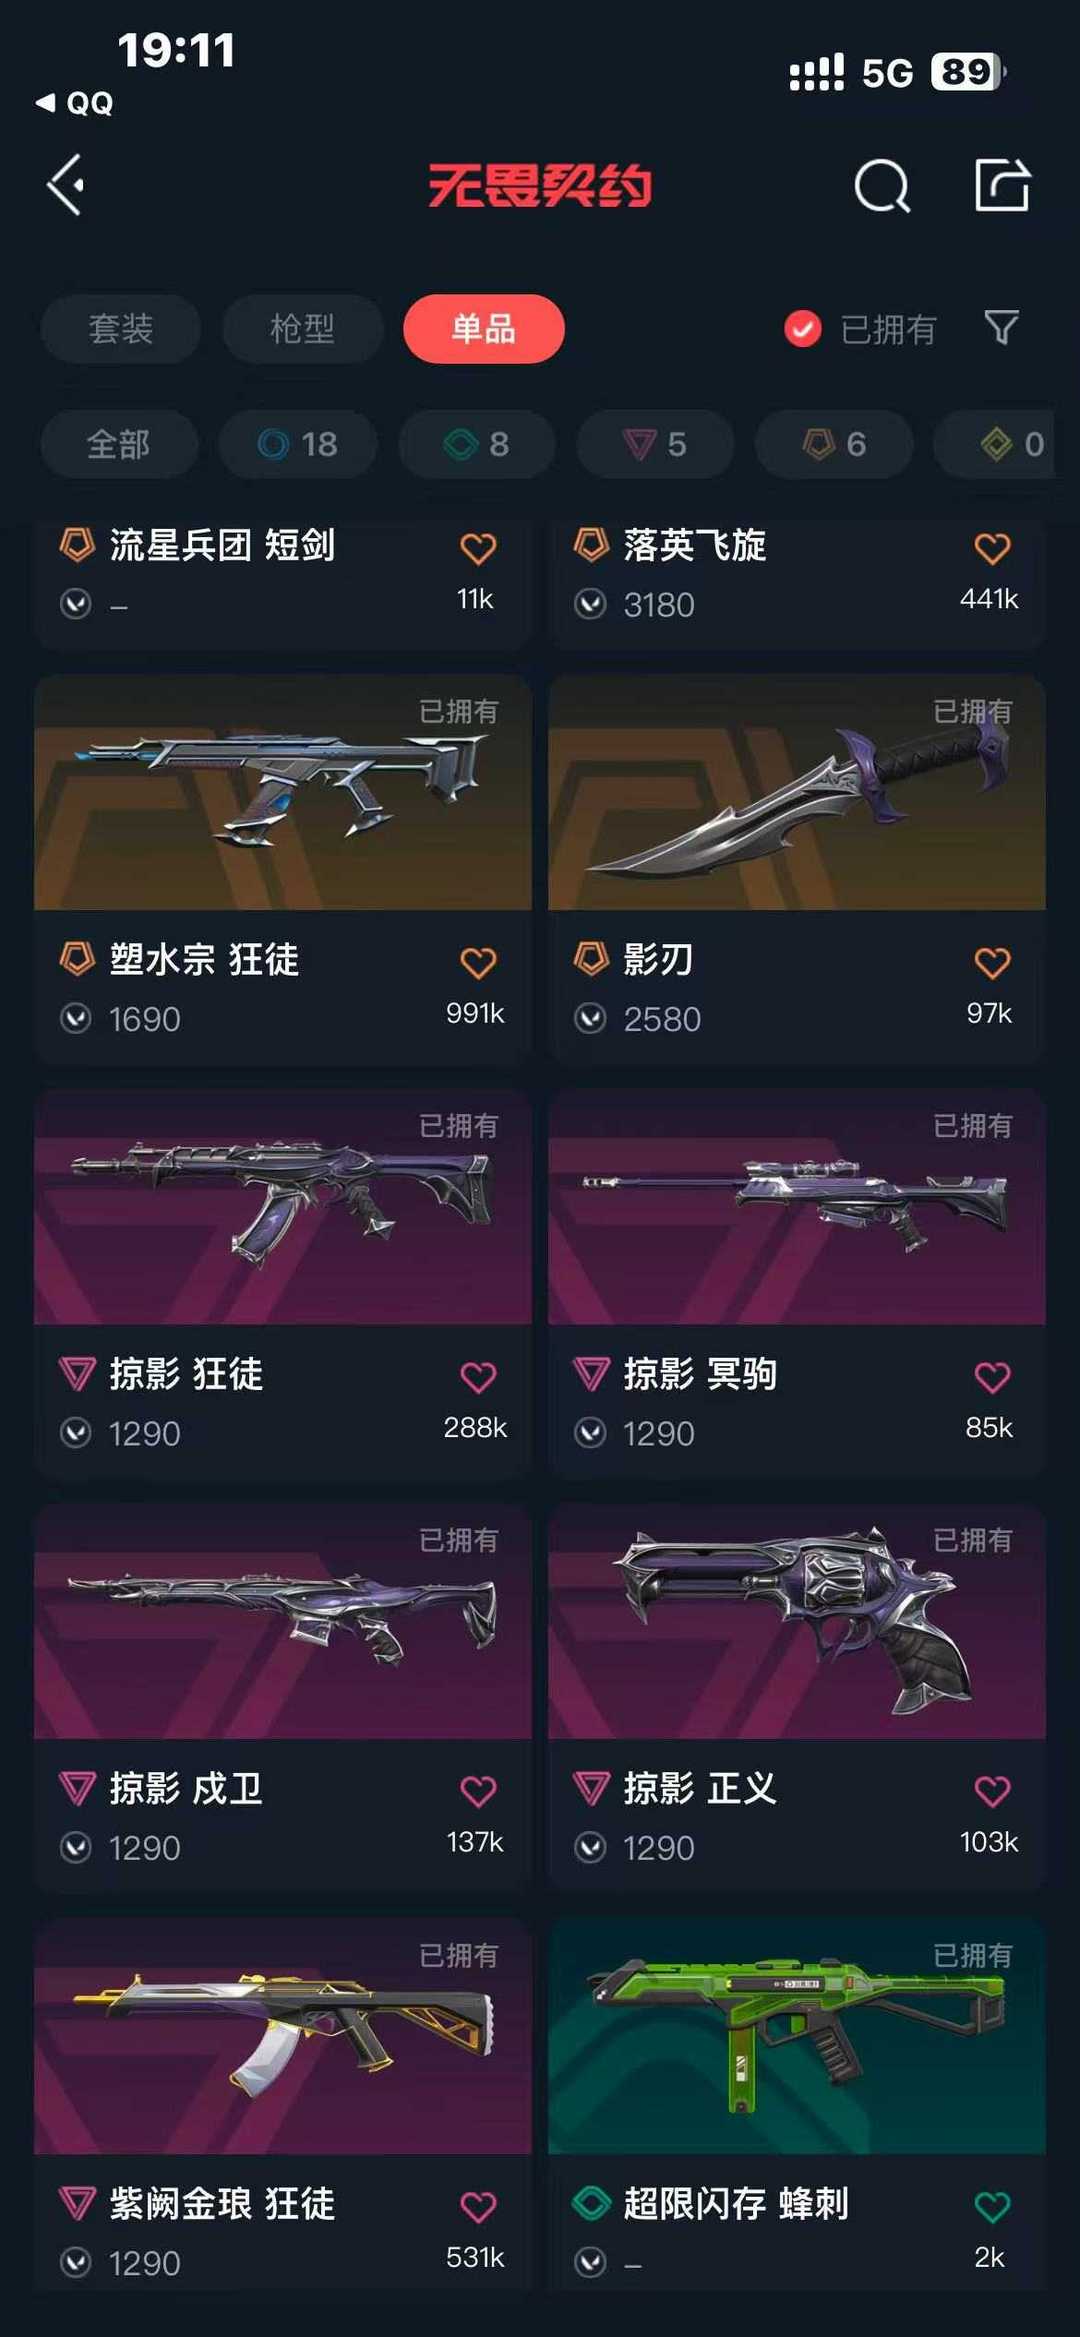Tap heart on 掠影 正义 revolver
The image size is (1080, 2337).
click(992, 1791)
